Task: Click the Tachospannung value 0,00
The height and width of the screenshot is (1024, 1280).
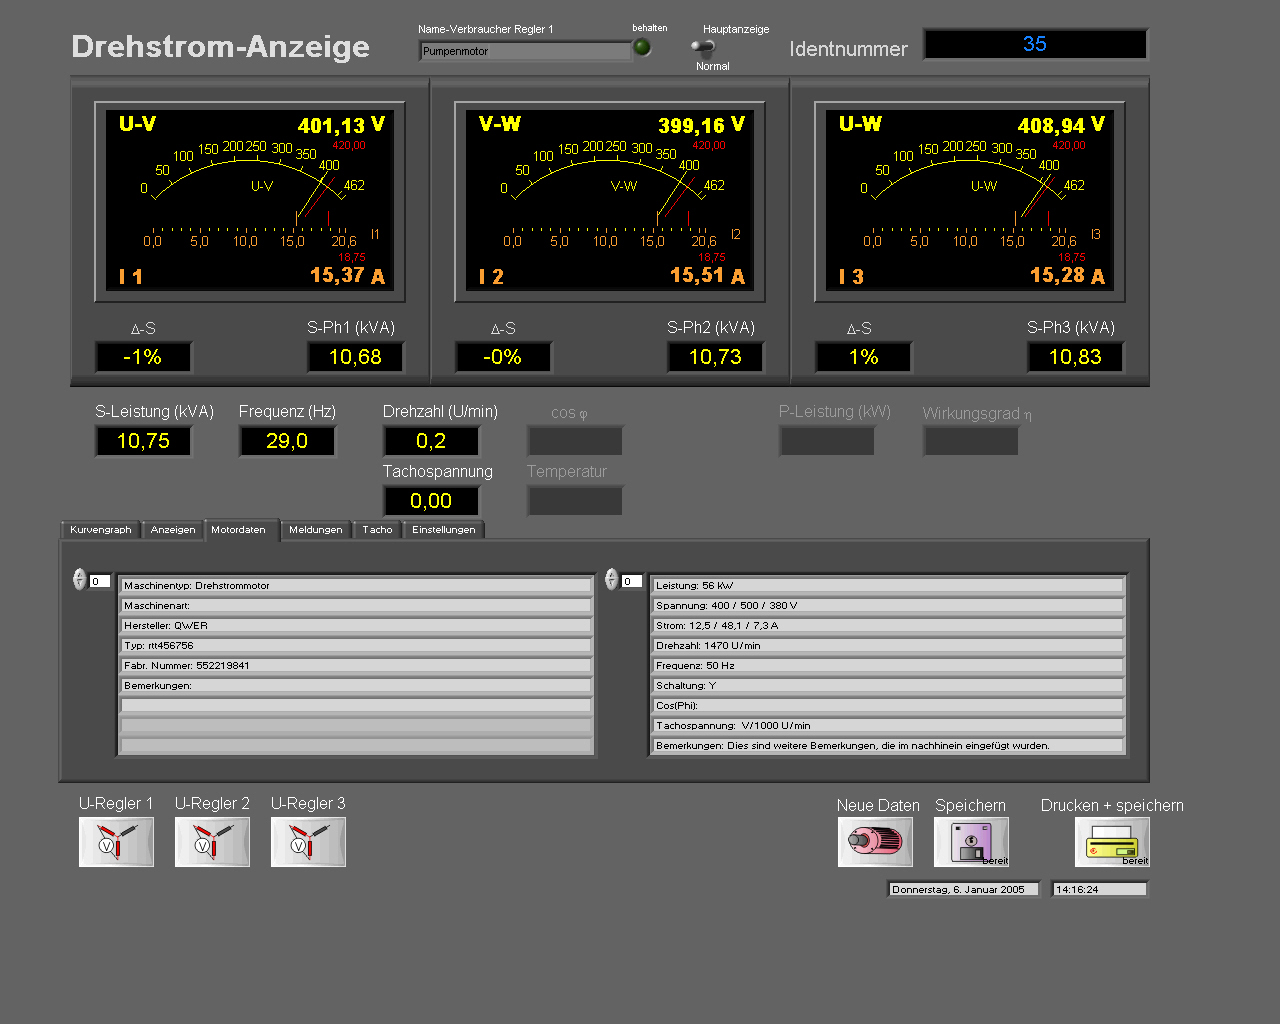Action: (x=431, y=501)
